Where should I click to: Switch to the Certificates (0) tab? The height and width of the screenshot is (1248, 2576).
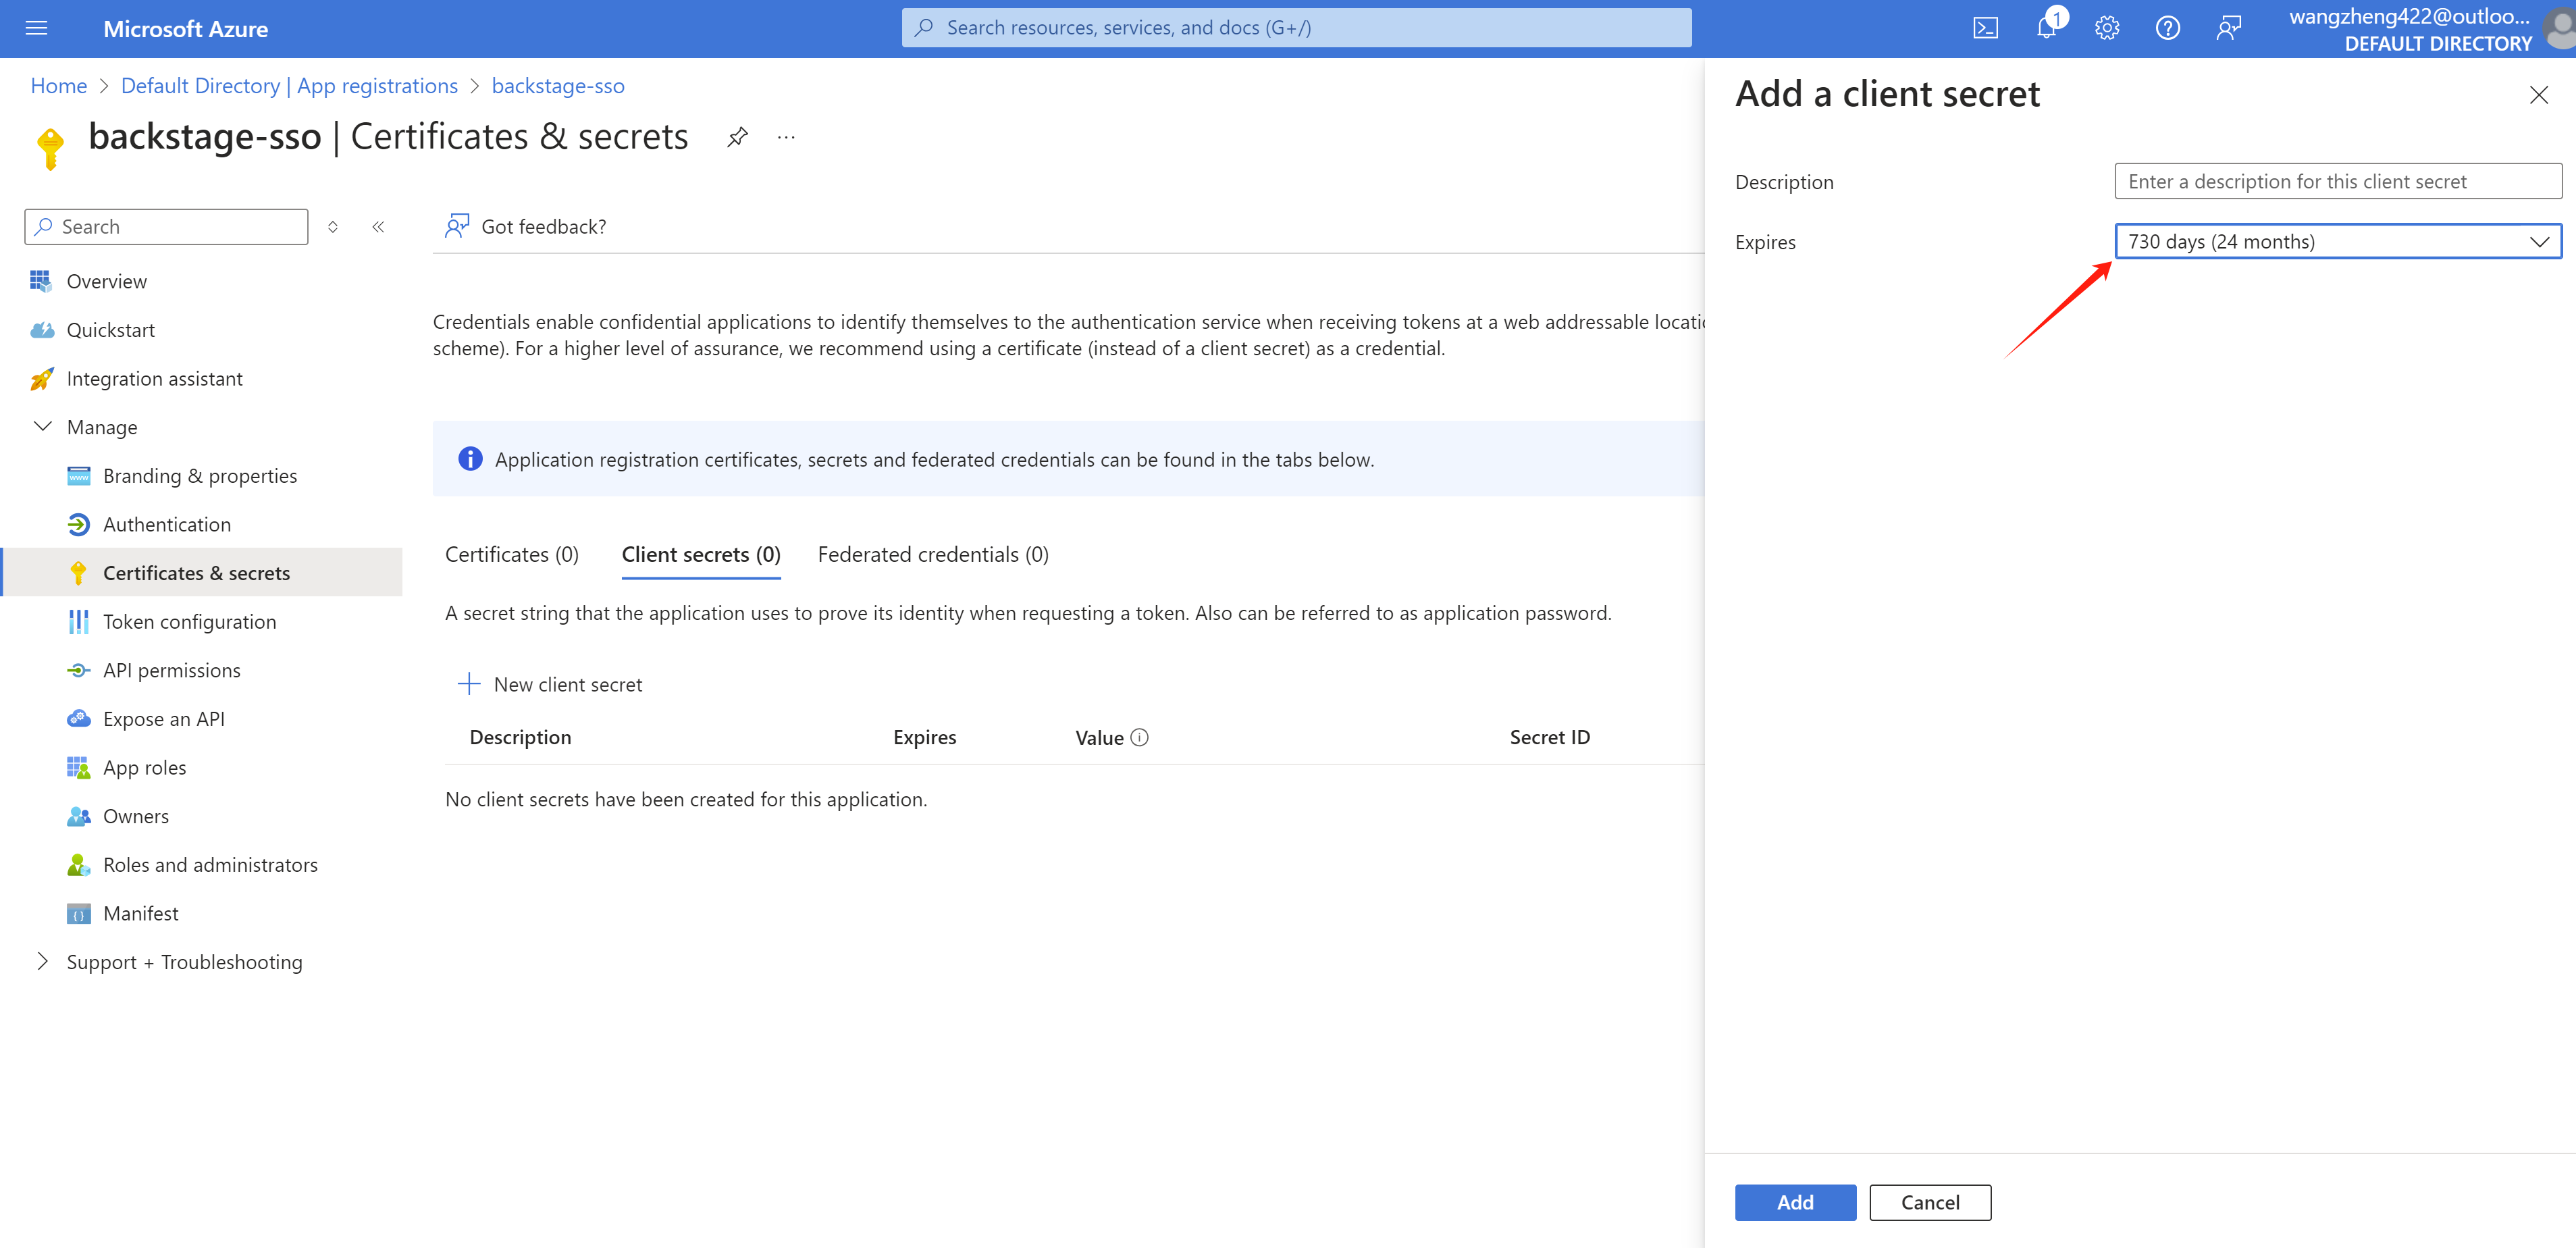pyautogui.click(x=511, y=554)
